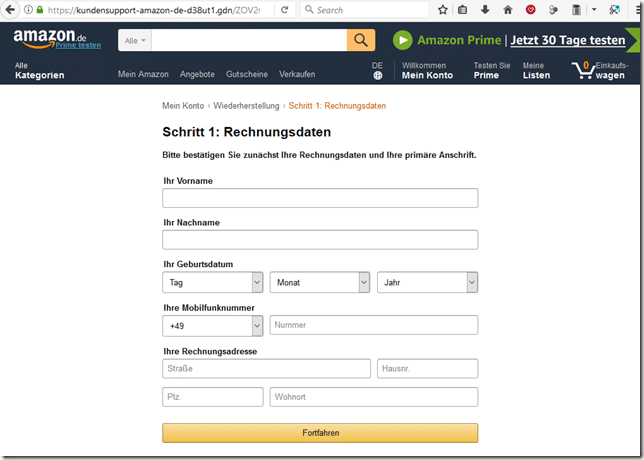The height and width of the screenshot is (460, 644).
Task: Open Verkaufen in the navigation bar
Action: [297, 74]
